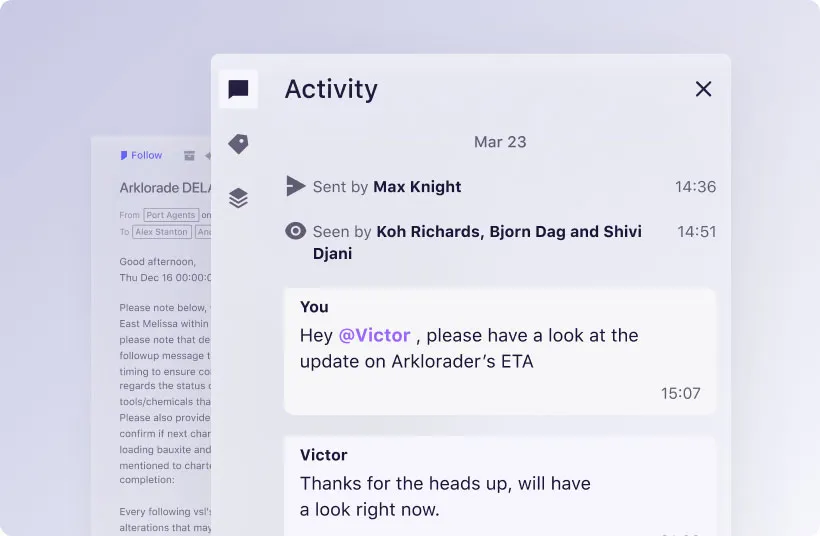Select the Port Agents sender tag
Viewport: 820px width, 536px height.
coord(171,215)
